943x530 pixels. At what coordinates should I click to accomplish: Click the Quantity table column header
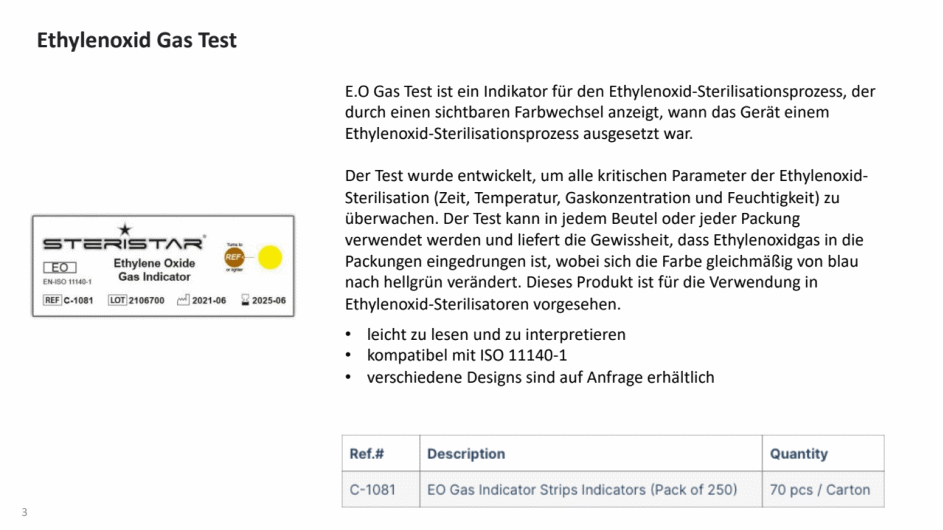pos(823,454)
